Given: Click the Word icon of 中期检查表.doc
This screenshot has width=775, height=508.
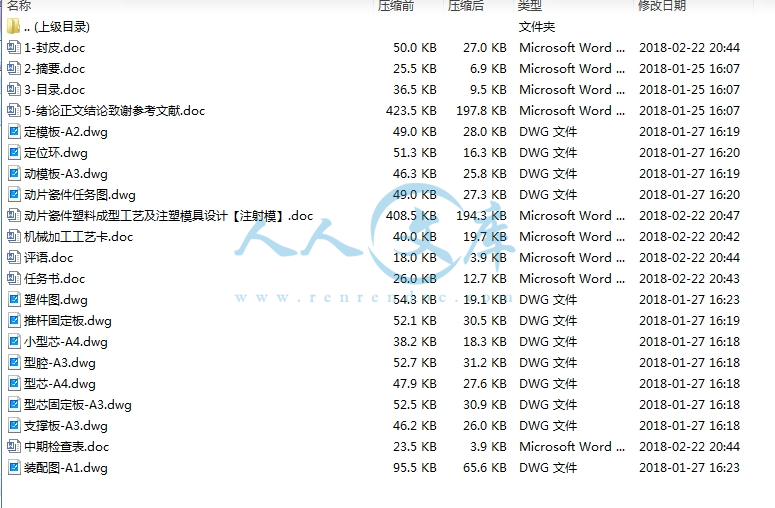Looking at the screenshot, I should [14, 446].
